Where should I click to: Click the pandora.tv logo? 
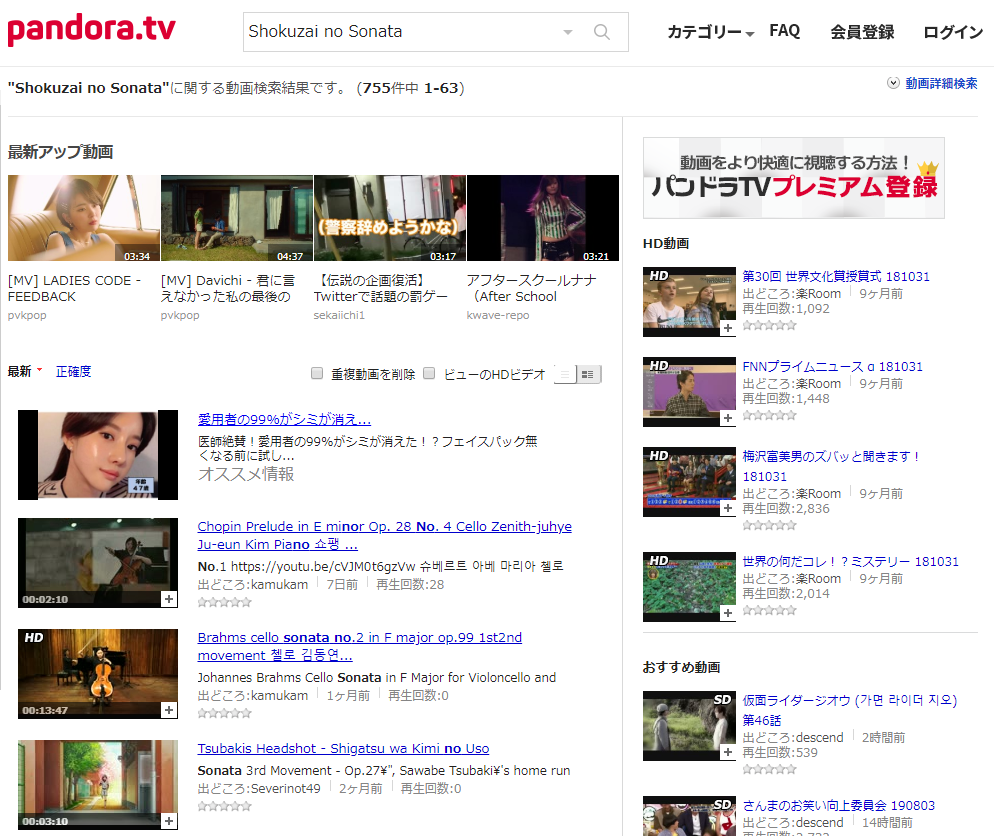coord(91,29)
